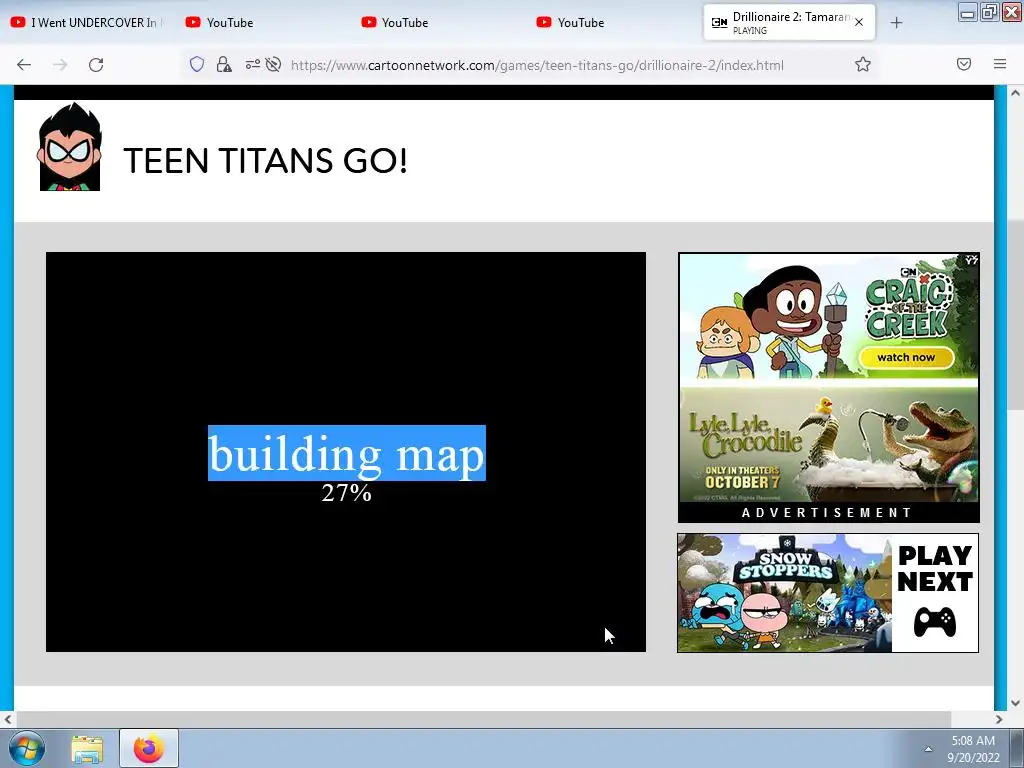Viewport: 1024px width, 768px height.
Task: Click the Firefox taskbar icon
Action: coord(149,748)
